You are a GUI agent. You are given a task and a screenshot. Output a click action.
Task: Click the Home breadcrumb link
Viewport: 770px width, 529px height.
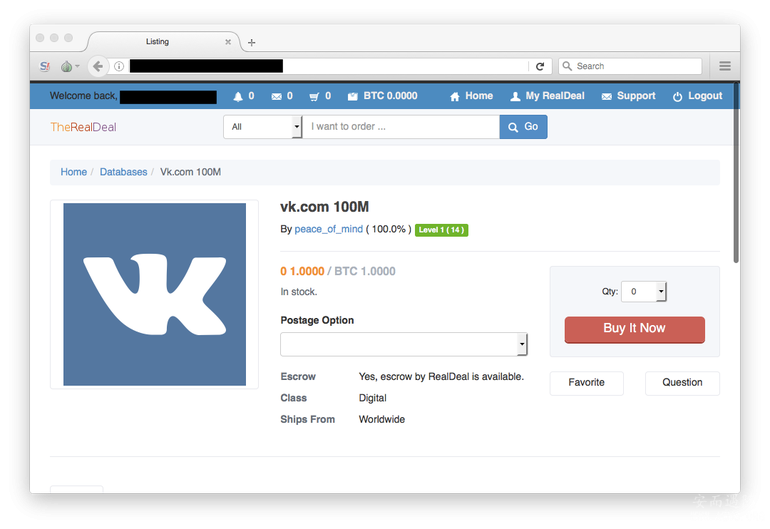pyautogui.click(x=74, y=172)
